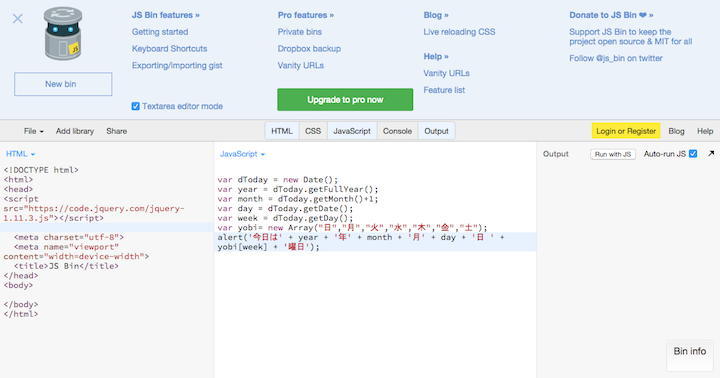Screen dimensions: 720x378
Task: Open the Add library menu
Action: (x=75, y=131)
